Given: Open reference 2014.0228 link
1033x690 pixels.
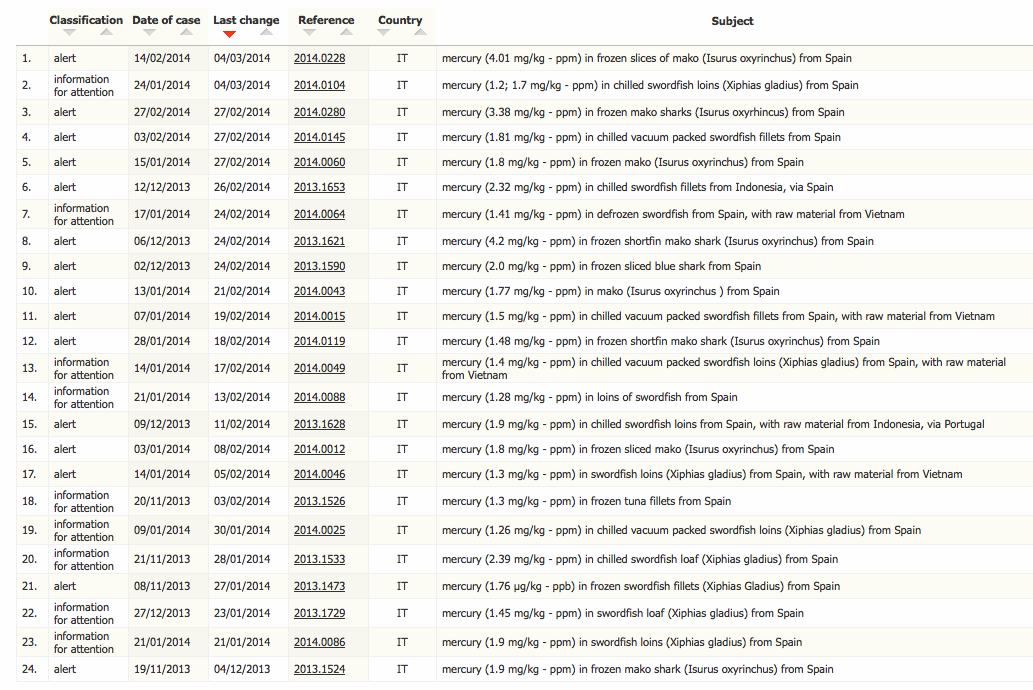Looking at the screenshot, I should point(319,58).
